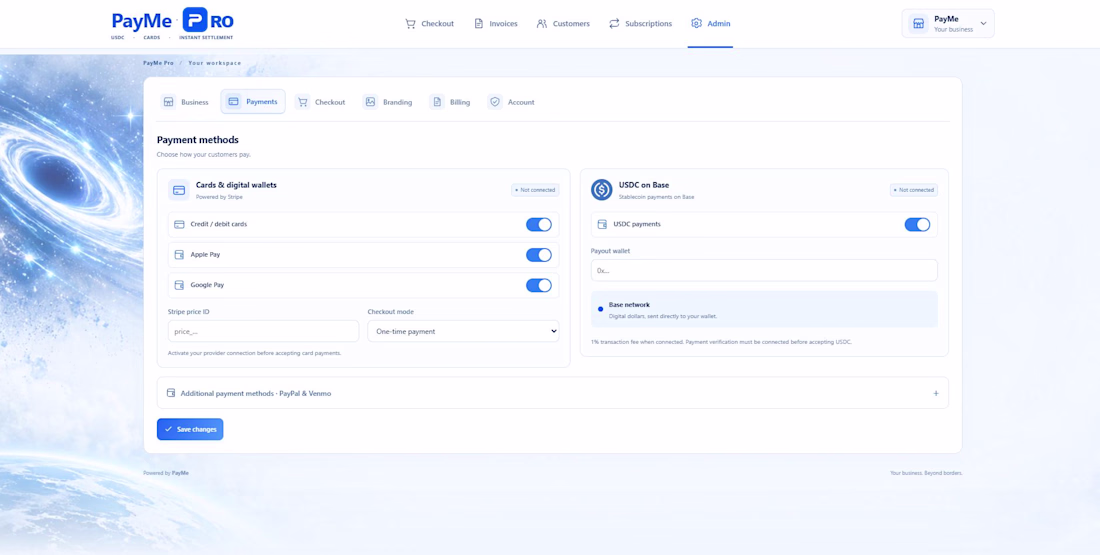
Task: Open Subscriptions in the top navigation
Action: (640, 23)
